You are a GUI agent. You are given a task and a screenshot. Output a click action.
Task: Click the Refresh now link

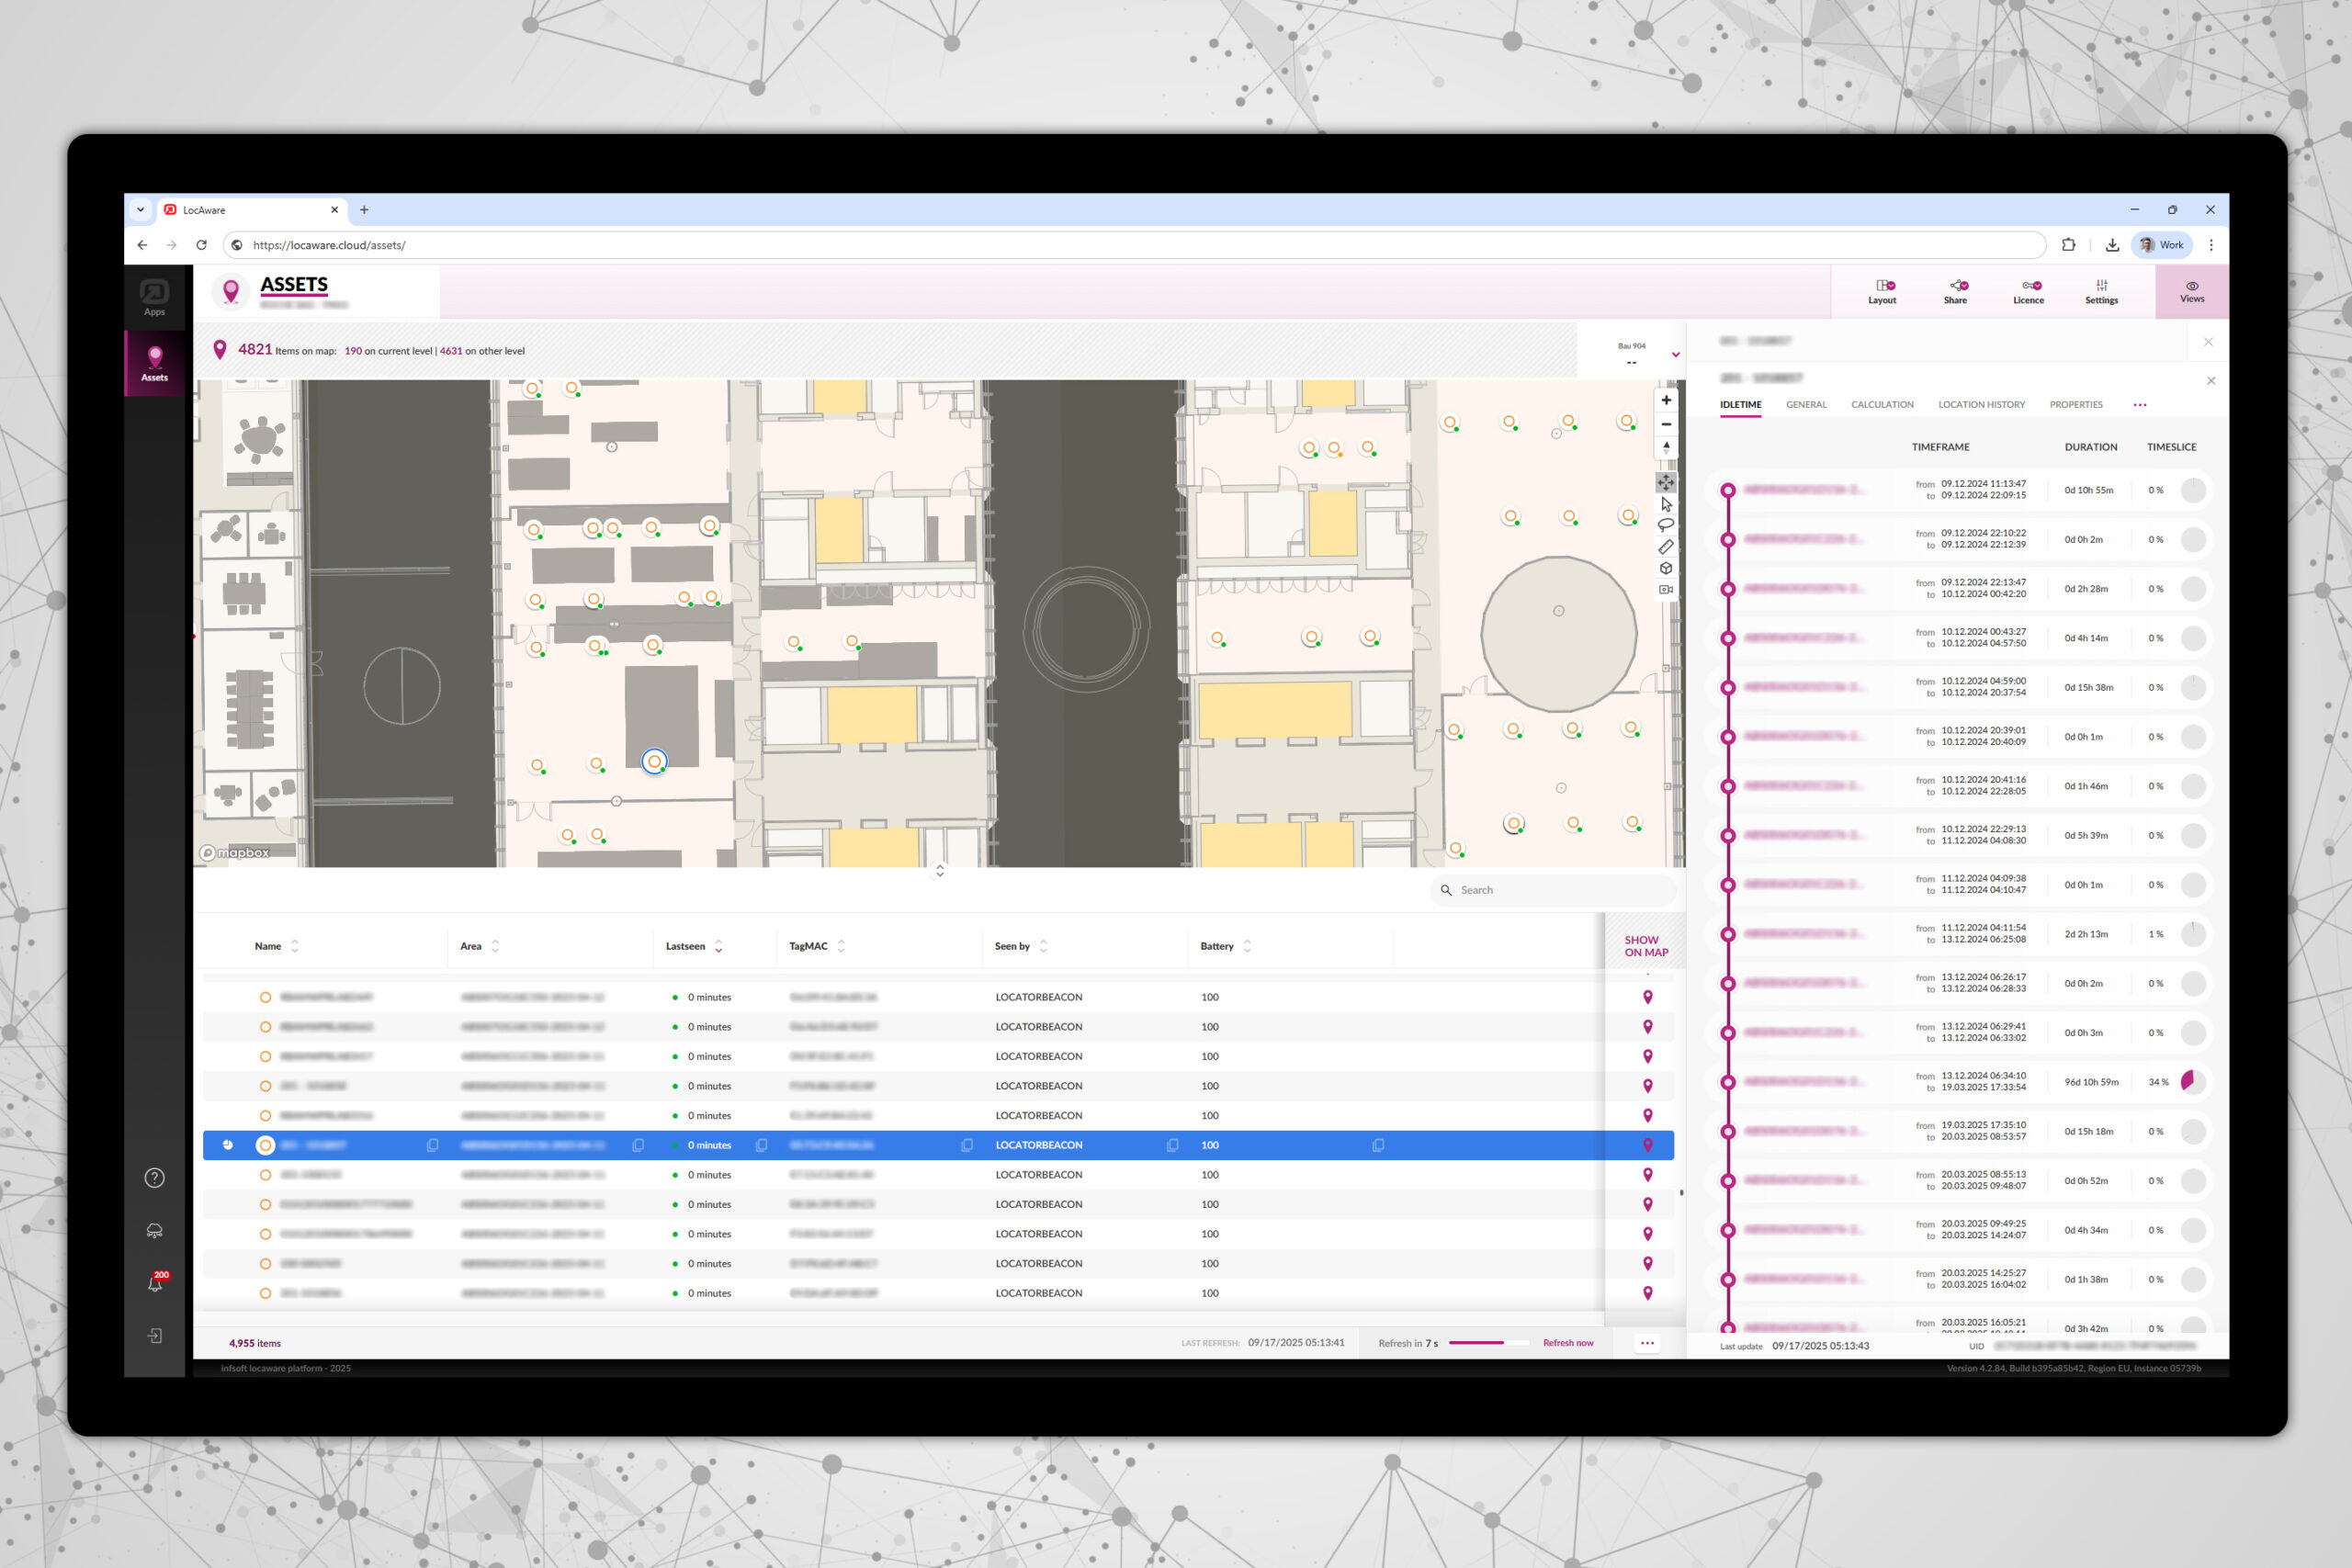pos(1567,1343)
